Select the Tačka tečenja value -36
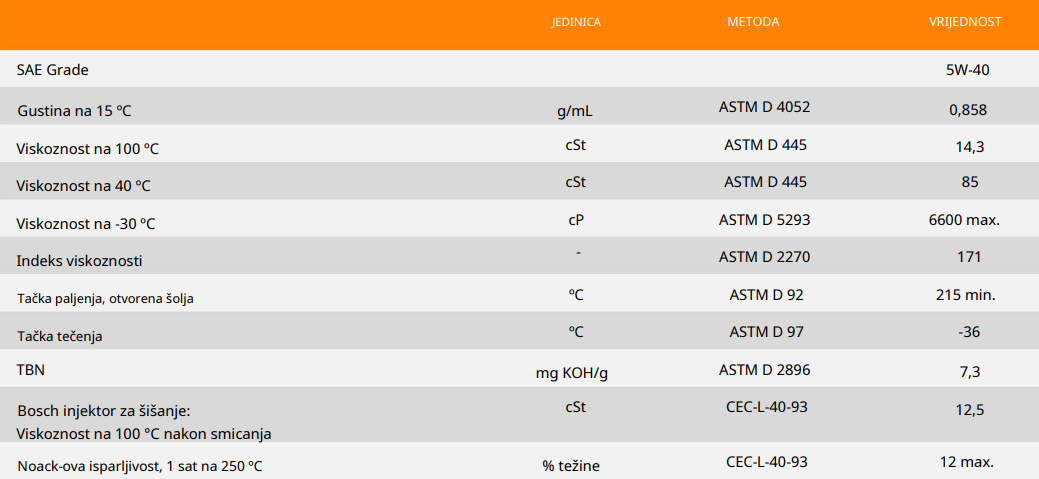This screenshot has width=1039, height=479. tap(968, 332)
